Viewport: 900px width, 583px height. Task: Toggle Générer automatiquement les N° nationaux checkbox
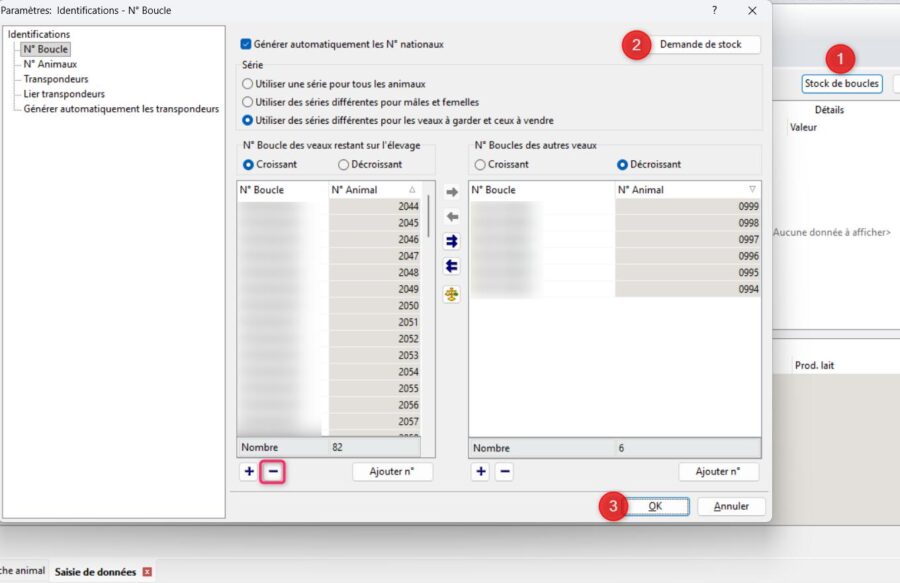(247, 44)
